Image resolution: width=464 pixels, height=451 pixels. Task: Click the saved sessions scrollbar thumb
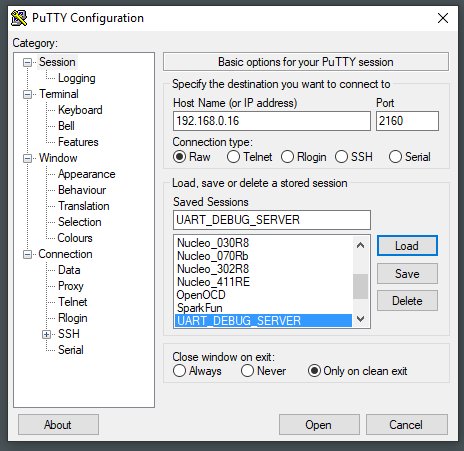coord(360,287)
